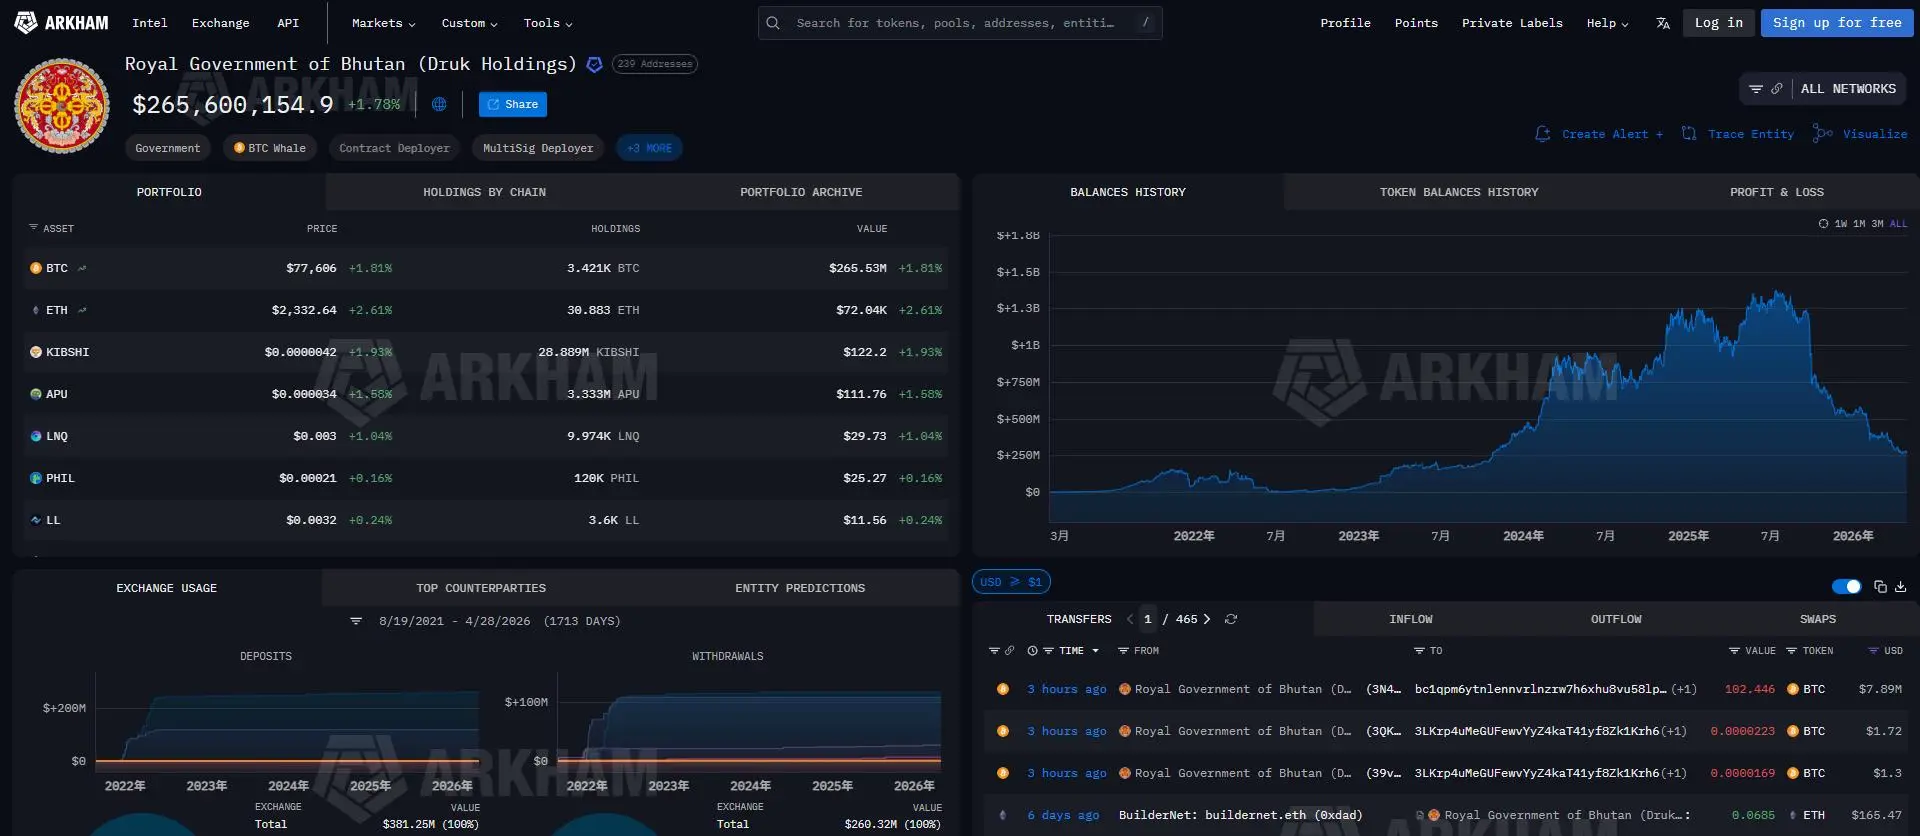
Task: Click the ETH price chart icon in portfolio
Action: pyautogui.click(x=82, y=310)
